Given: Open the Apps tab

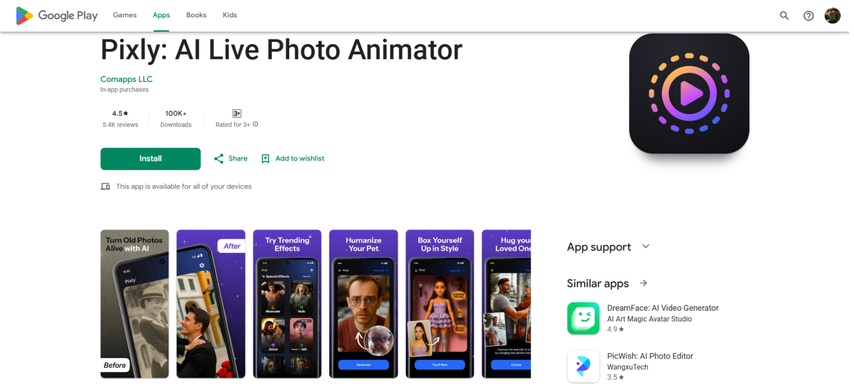Looking at the screenshot, I should 161,15.
